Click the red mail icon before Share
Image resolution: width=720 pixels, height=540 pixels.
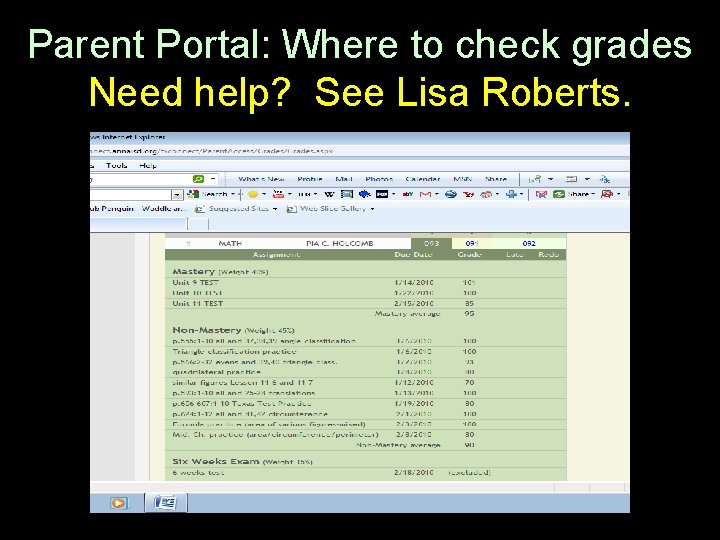541,194
